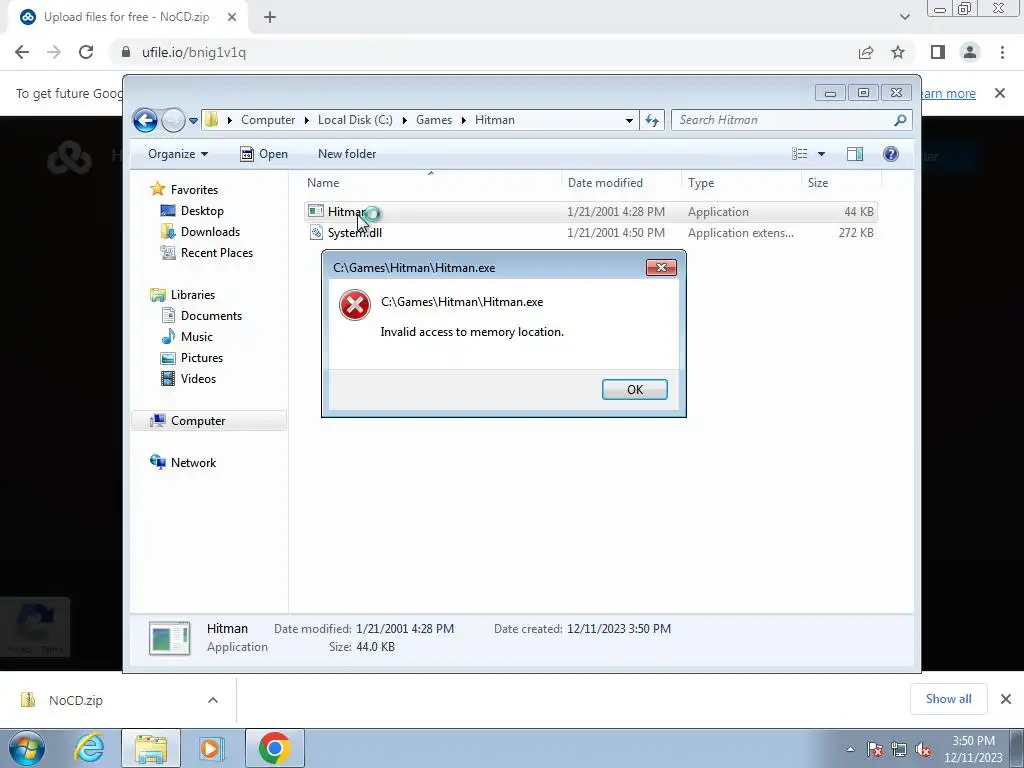Viewport: 1024px width, 768px height.
Task: Show hidden system tray icons
Action: pyautogui.click(x=850, y=749)
